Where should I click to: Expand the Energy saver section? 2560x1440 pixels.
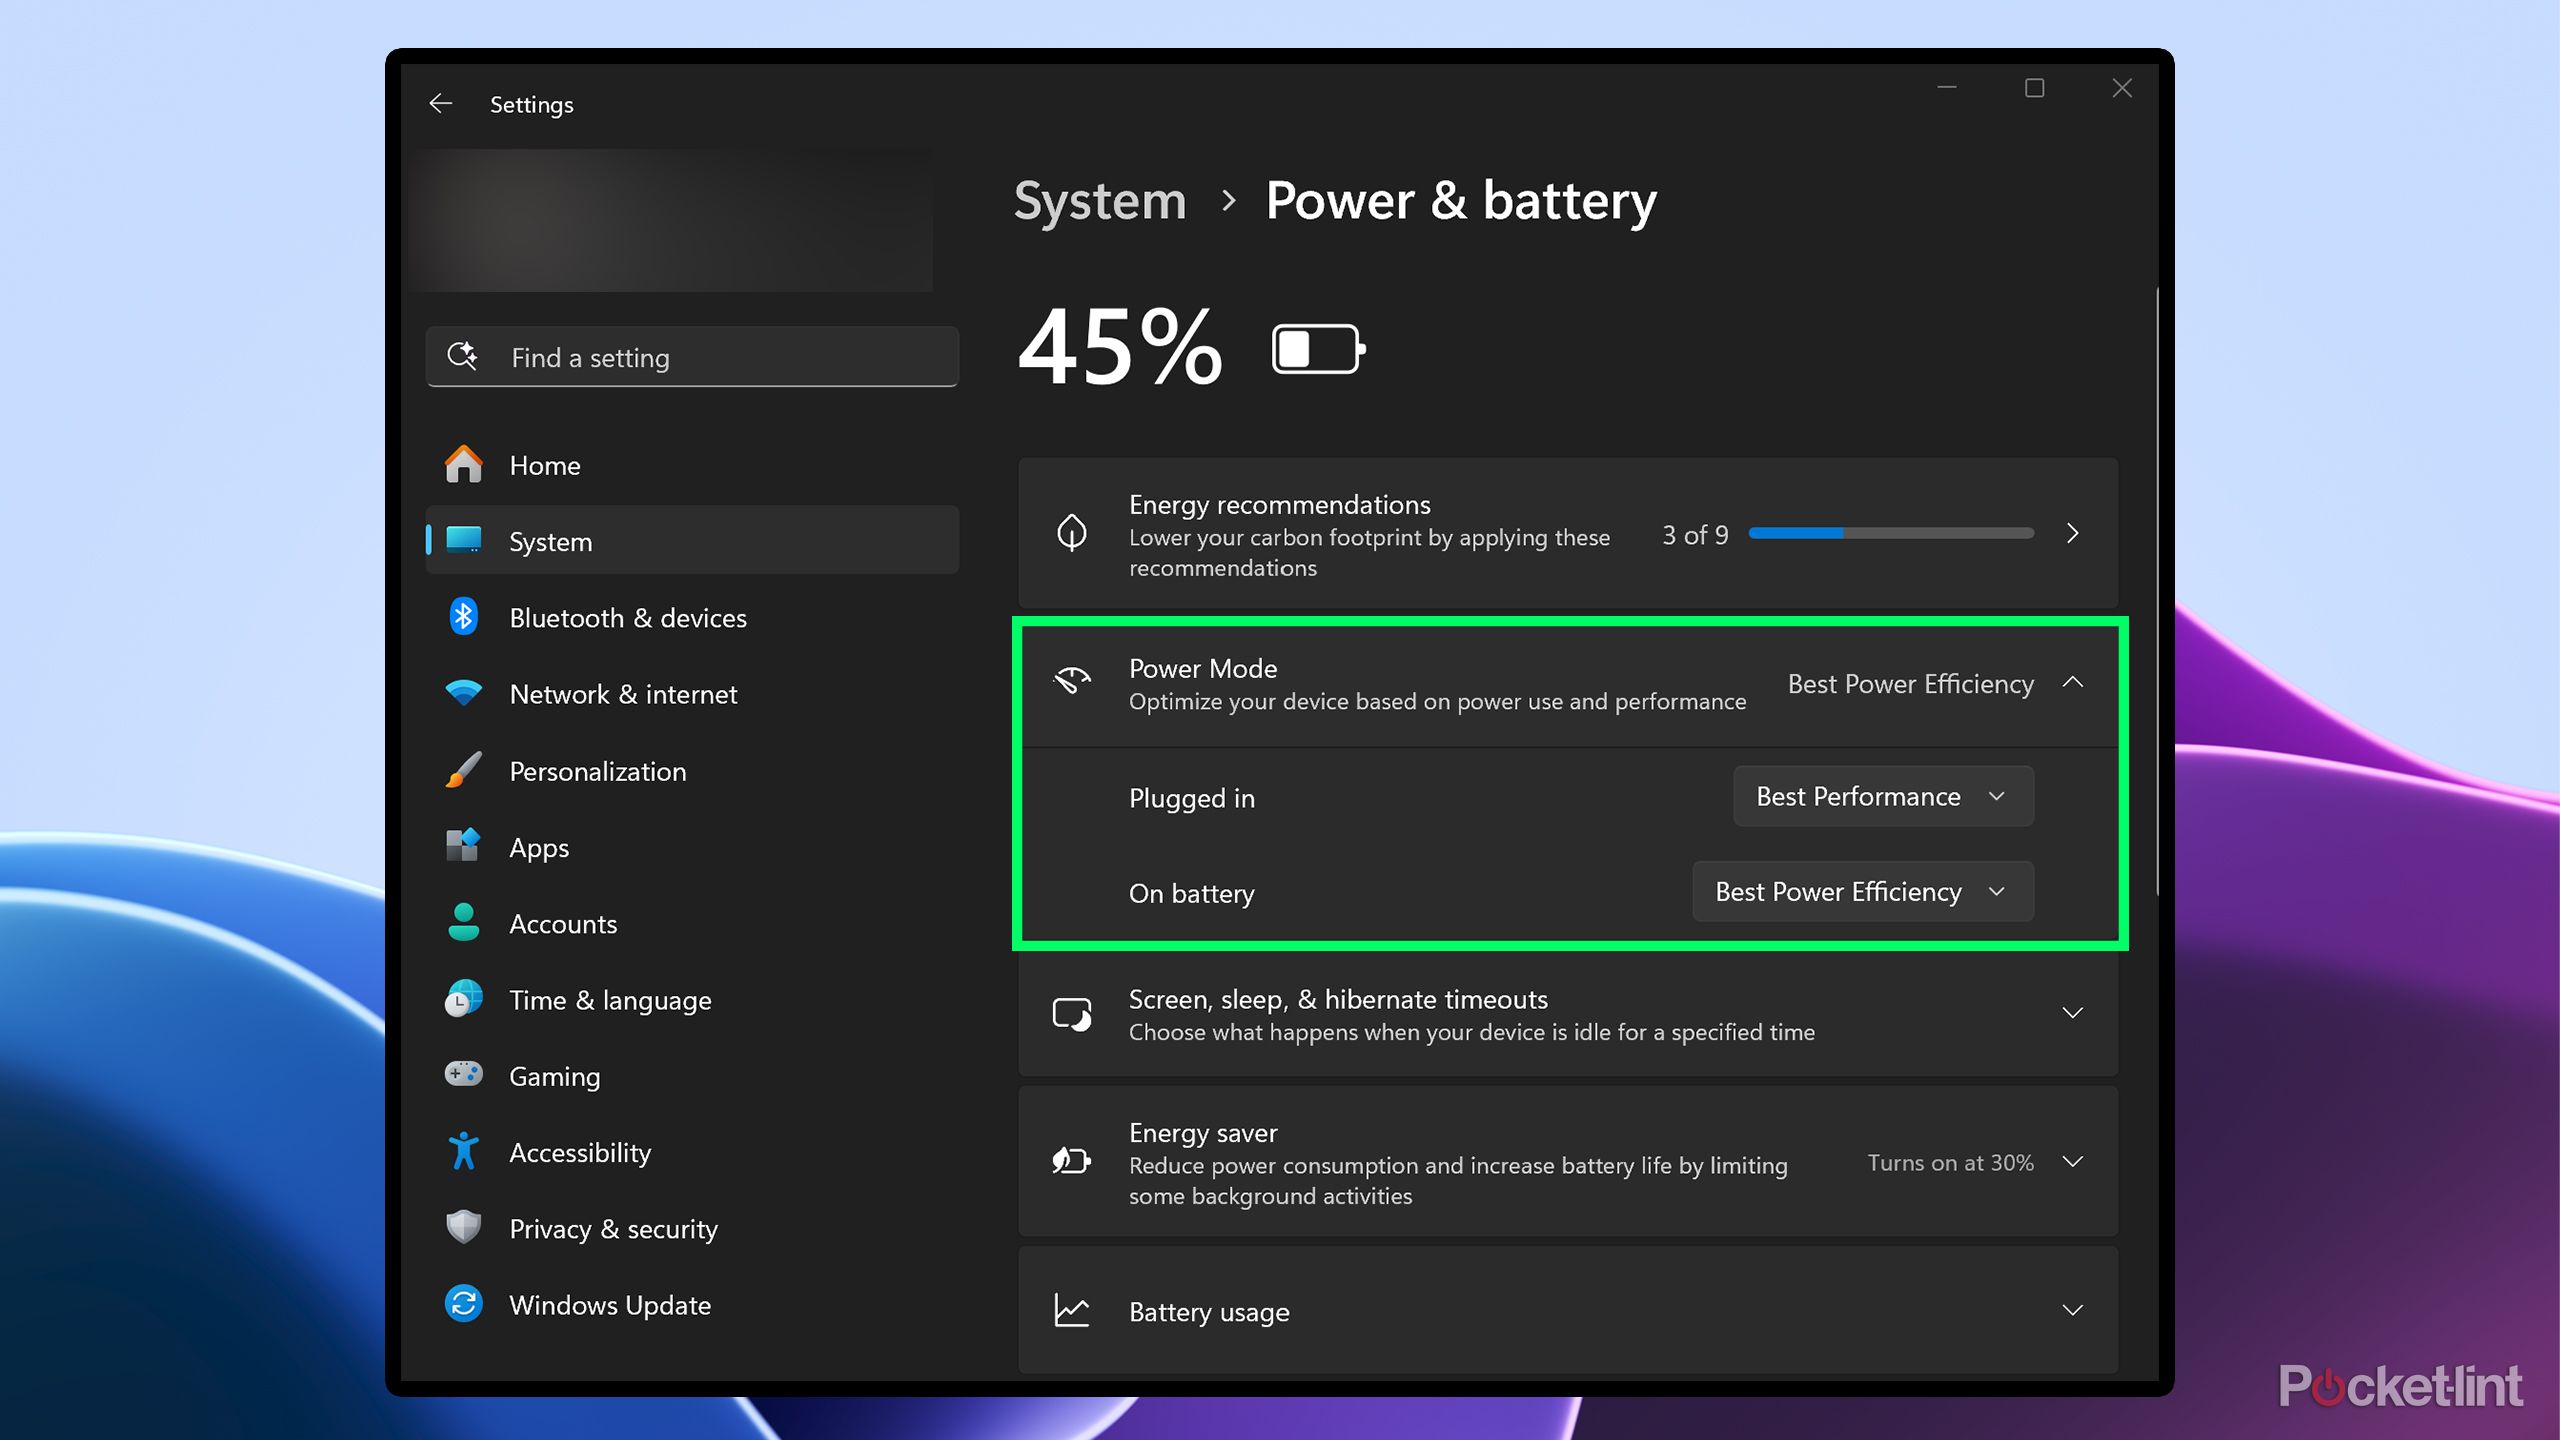tap(2072, 1162)
